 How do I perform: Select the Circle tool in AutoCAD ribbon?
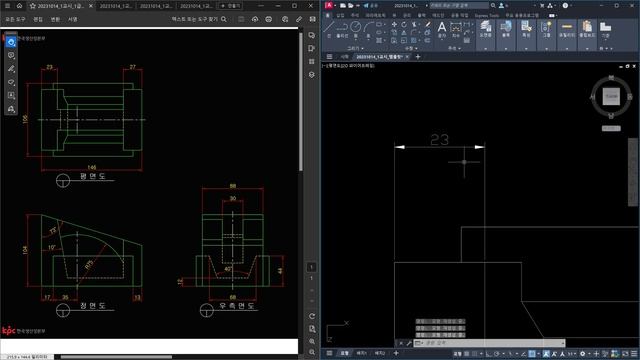(x=356, y=29)
